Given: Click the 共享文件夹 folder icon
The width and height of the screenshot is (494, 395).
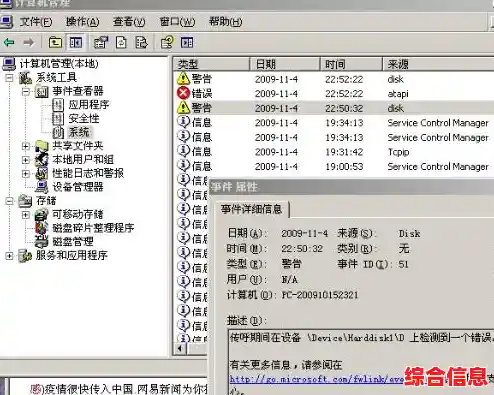Looking at the screenshot, I should click(42, 146).
